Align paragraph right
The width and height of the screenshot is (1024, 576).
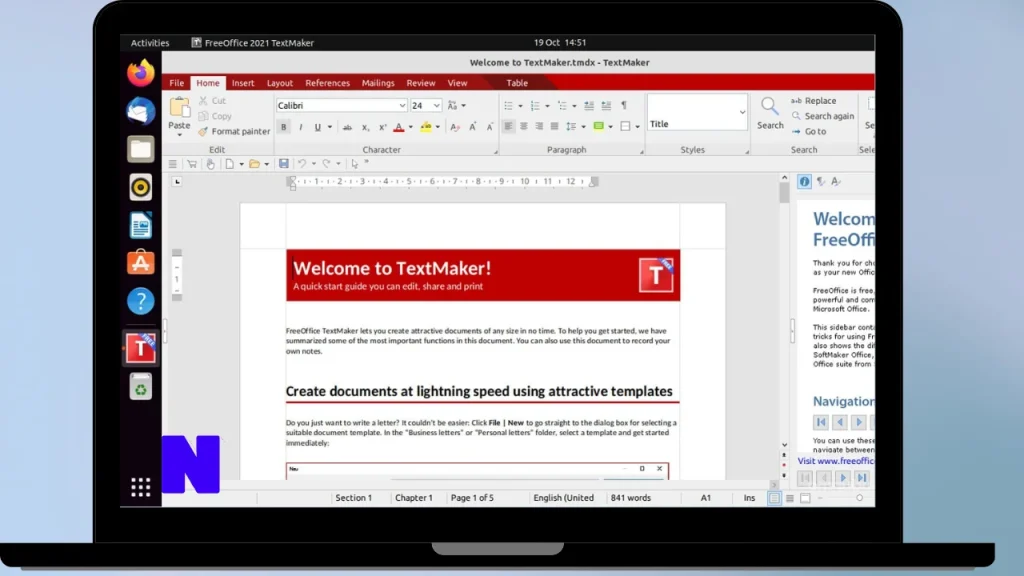click(539, 126)
